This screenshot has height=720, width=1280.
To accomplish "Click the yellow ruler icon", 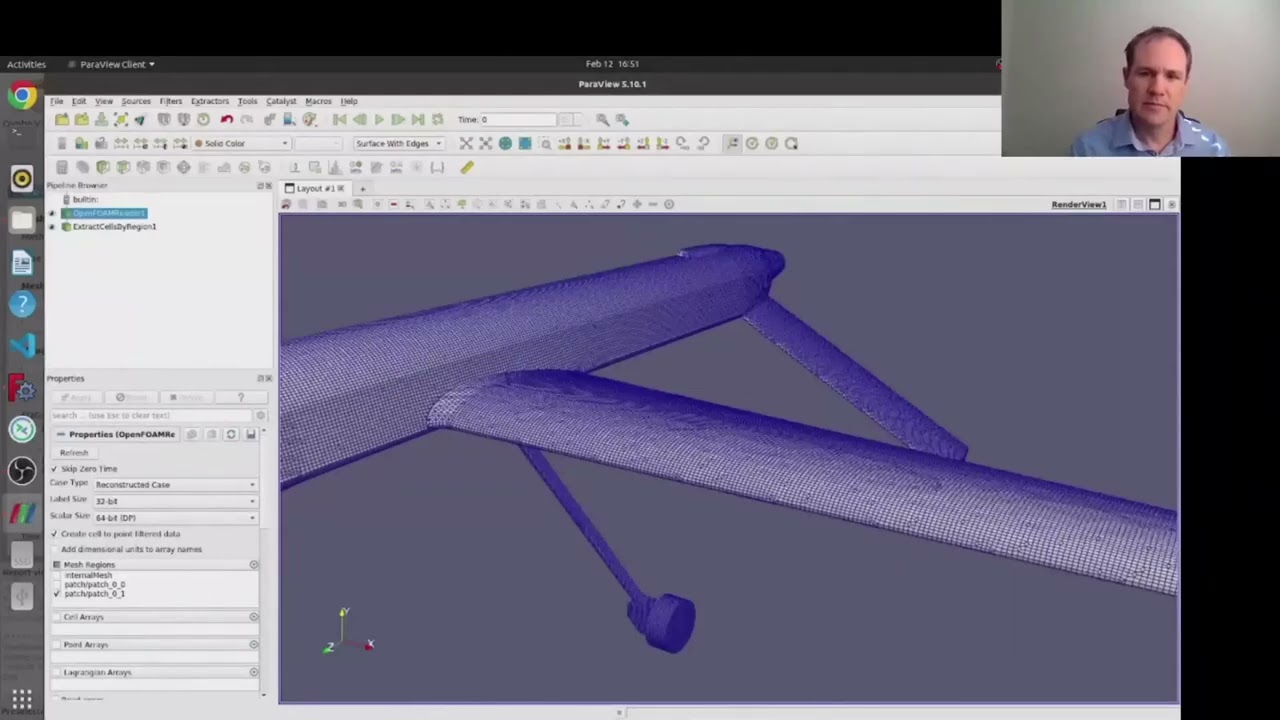I will (466, 167).
